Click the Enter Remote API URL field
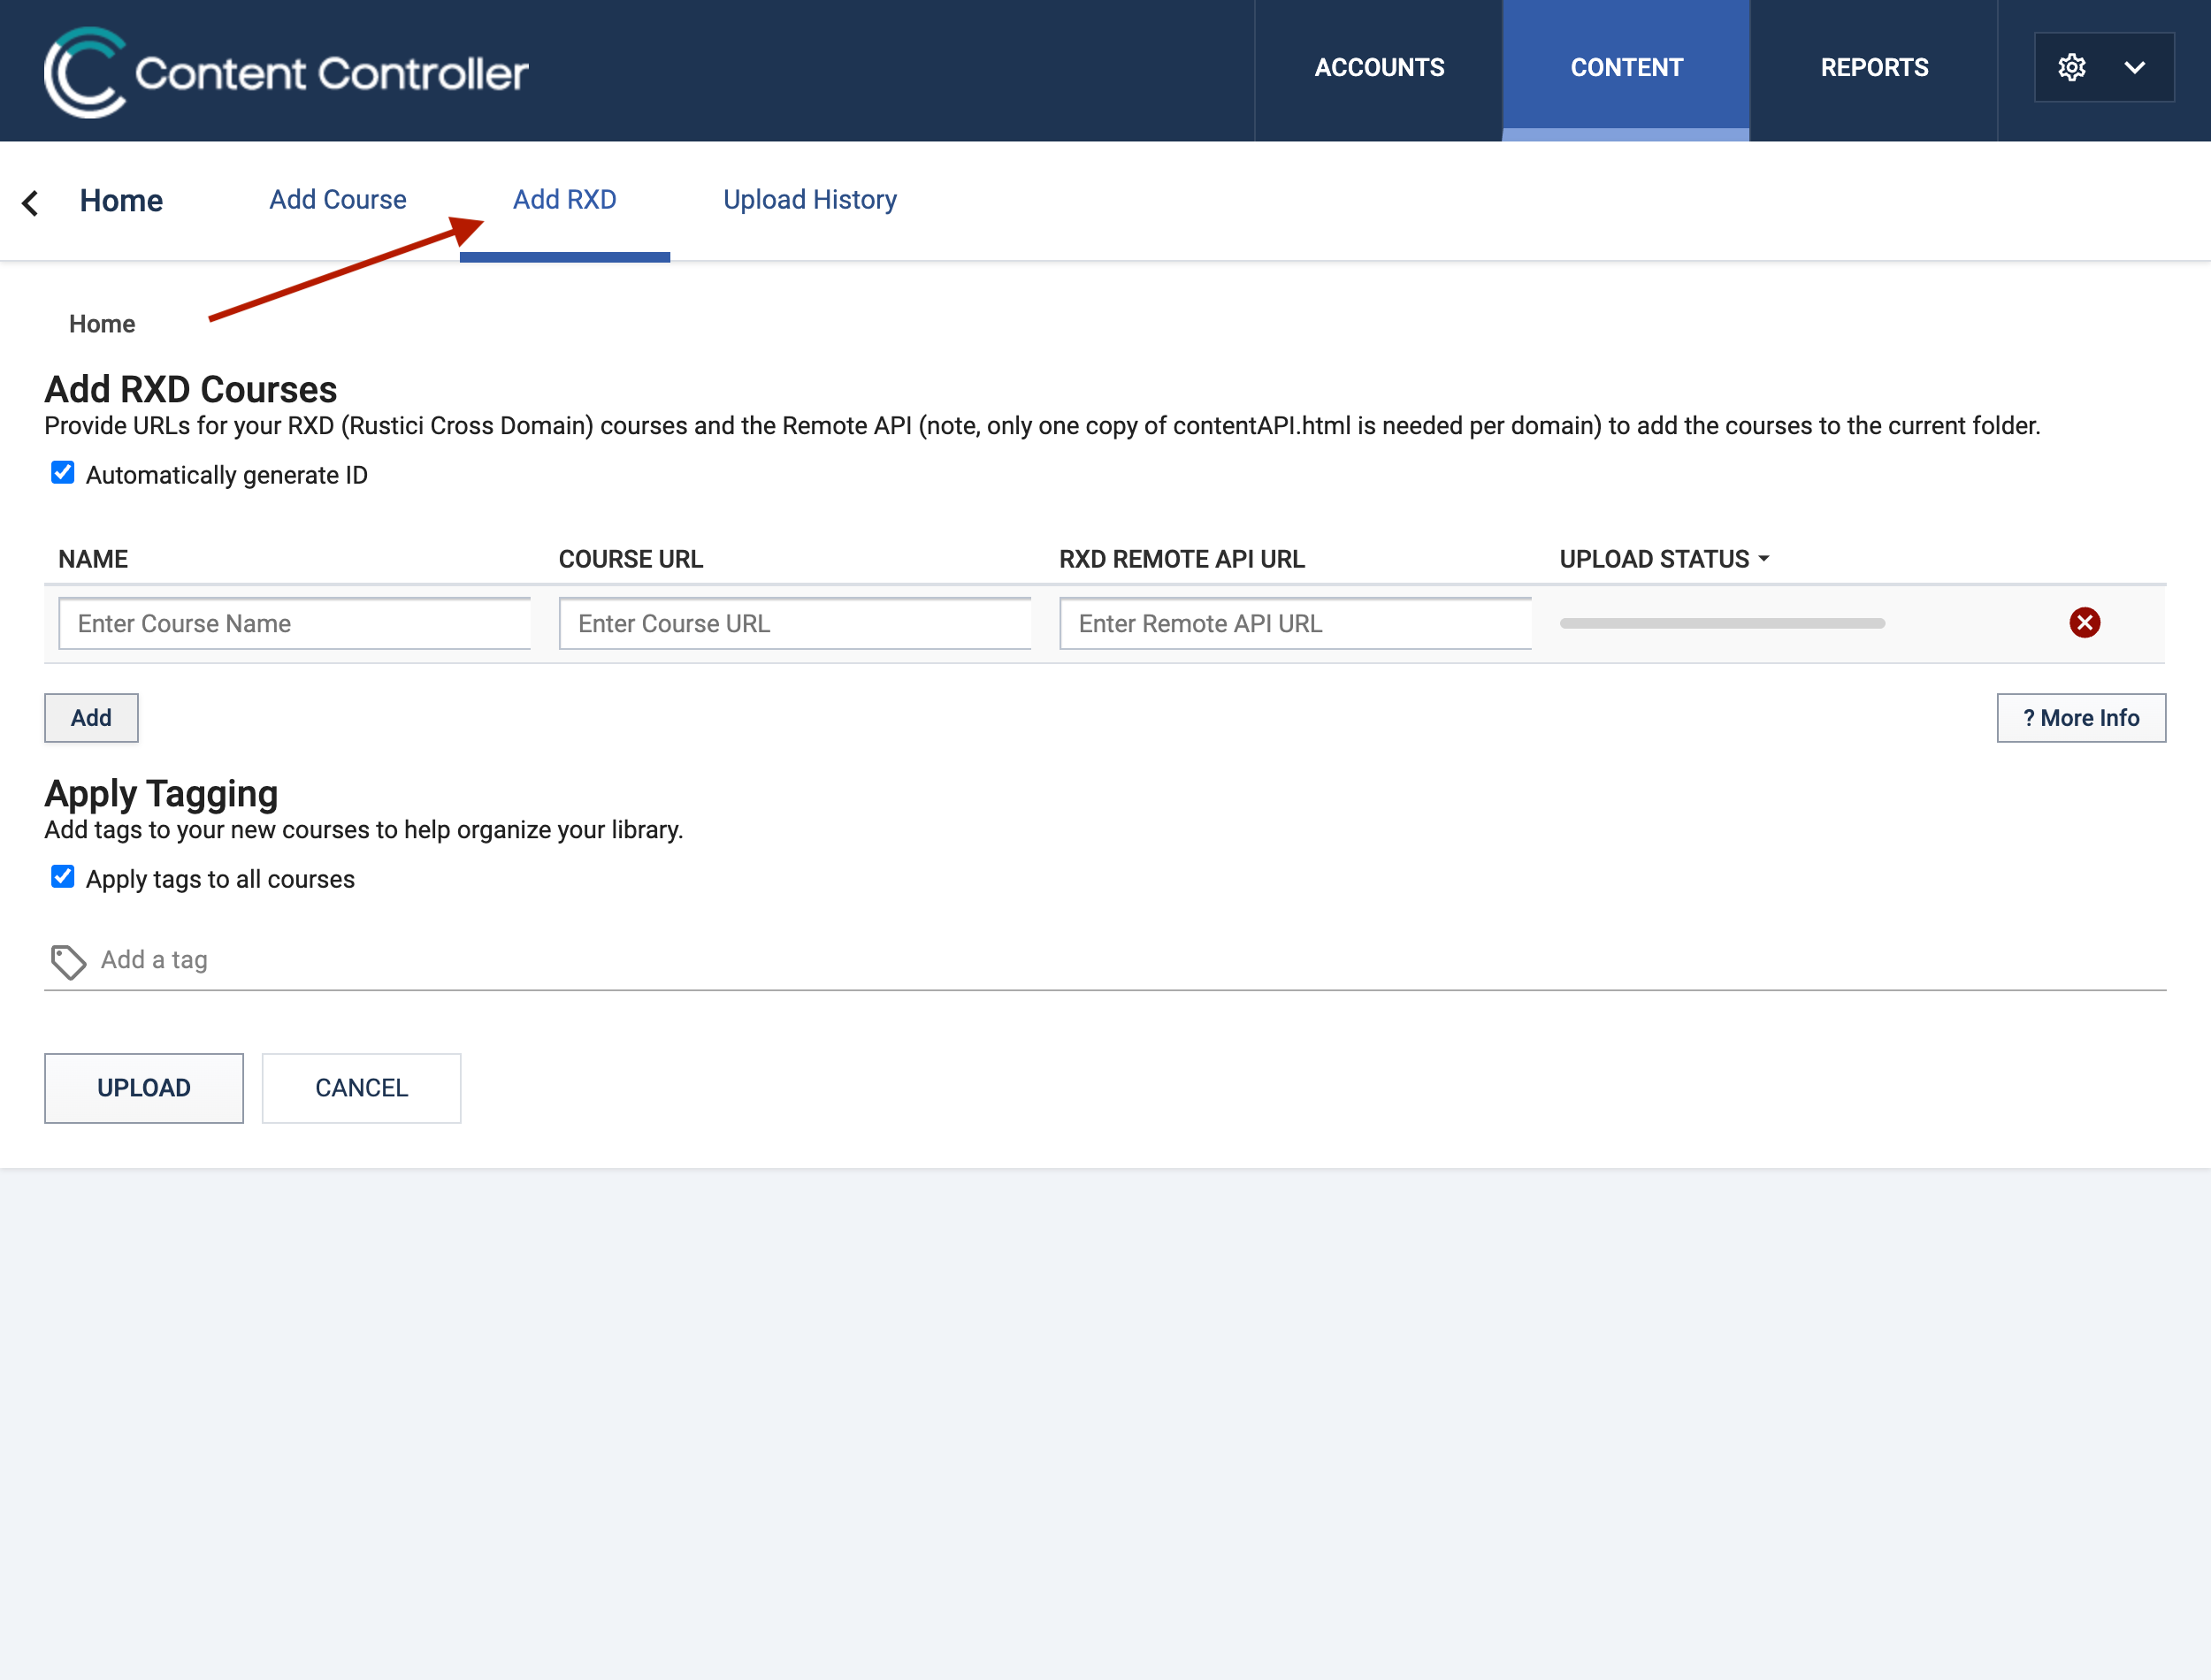Screen dimensions: 2211x1680 (1295, 624)
